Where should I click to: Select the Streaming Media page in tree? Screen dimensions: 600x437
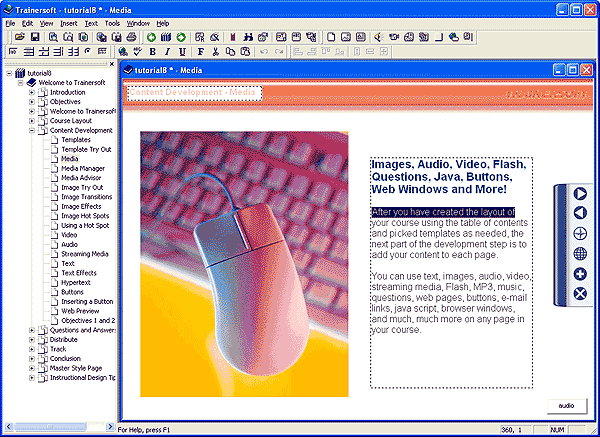click(x=85, y=254)
